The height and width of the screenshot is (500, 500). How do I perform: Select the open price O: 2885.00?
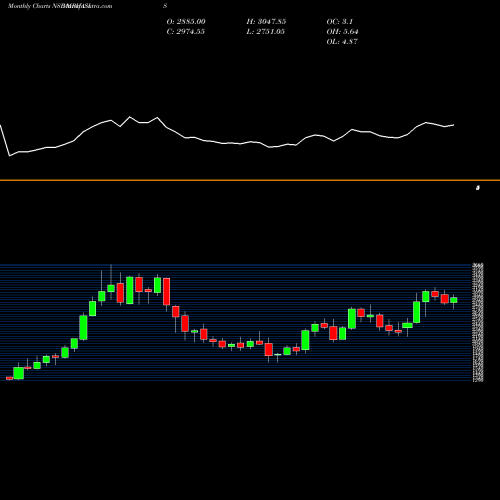coord(186,22)
